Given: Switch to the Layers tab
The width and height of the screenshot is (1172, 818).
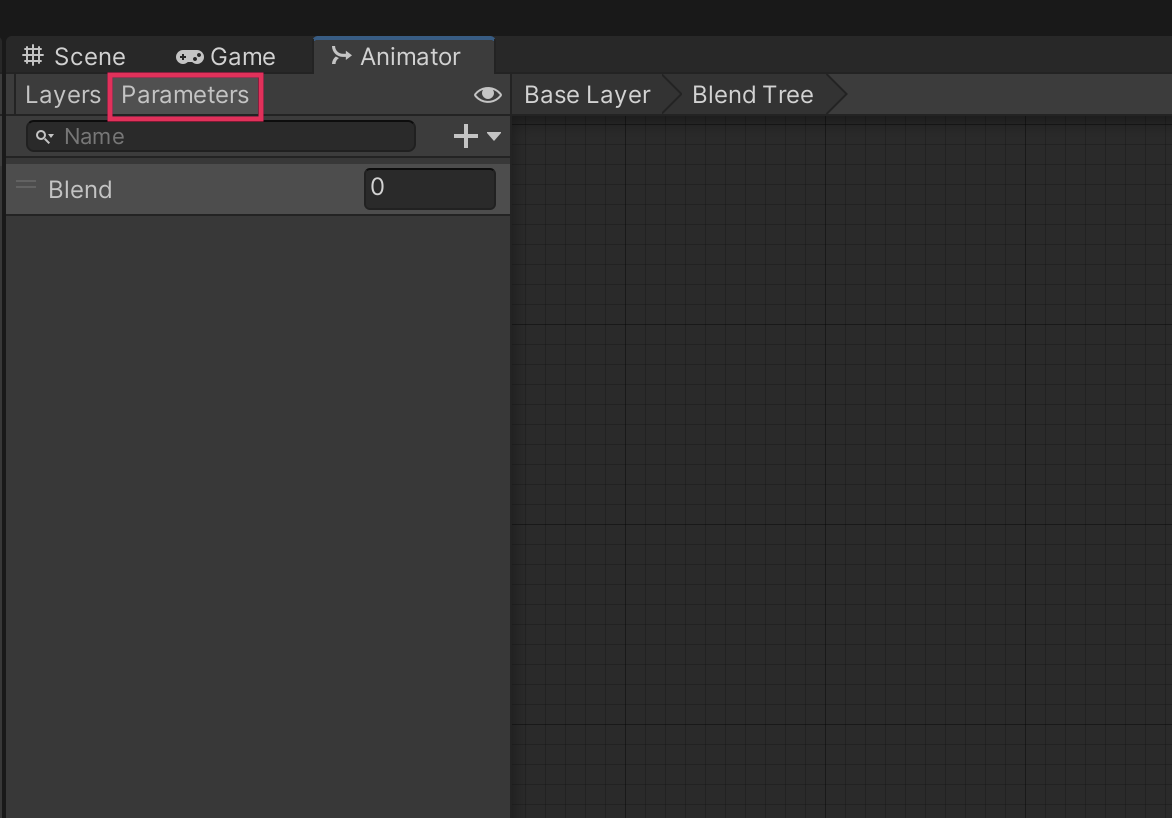Looking at the screenshot, I should pos(62,95).
